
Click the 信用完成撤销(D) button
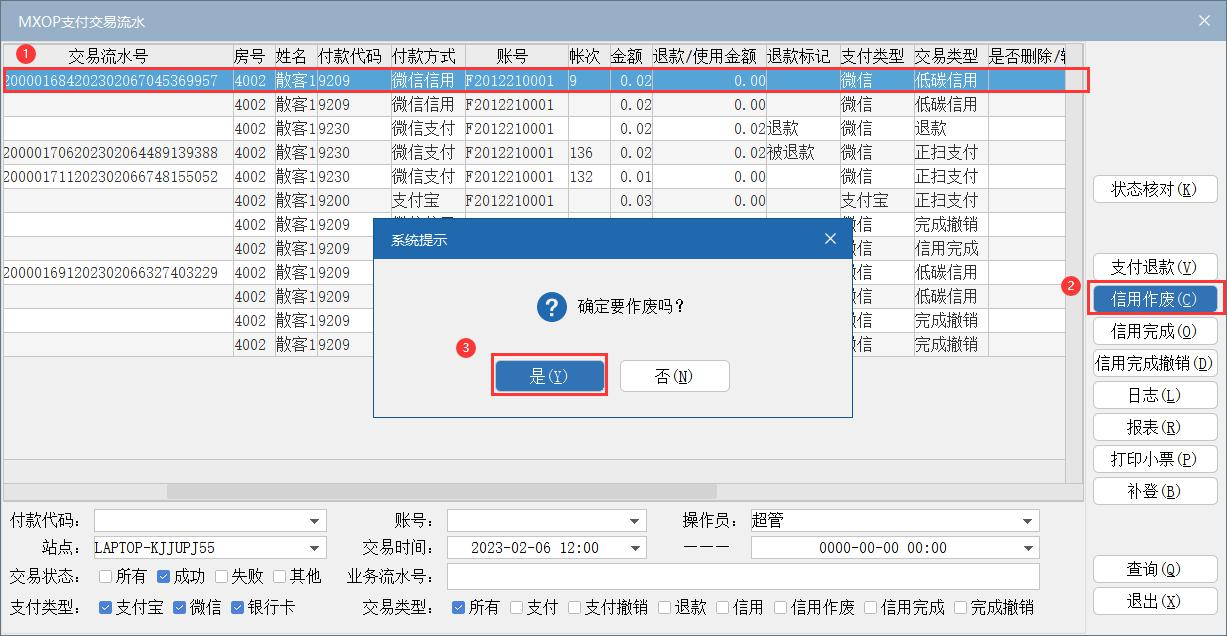click(1155, 363)
